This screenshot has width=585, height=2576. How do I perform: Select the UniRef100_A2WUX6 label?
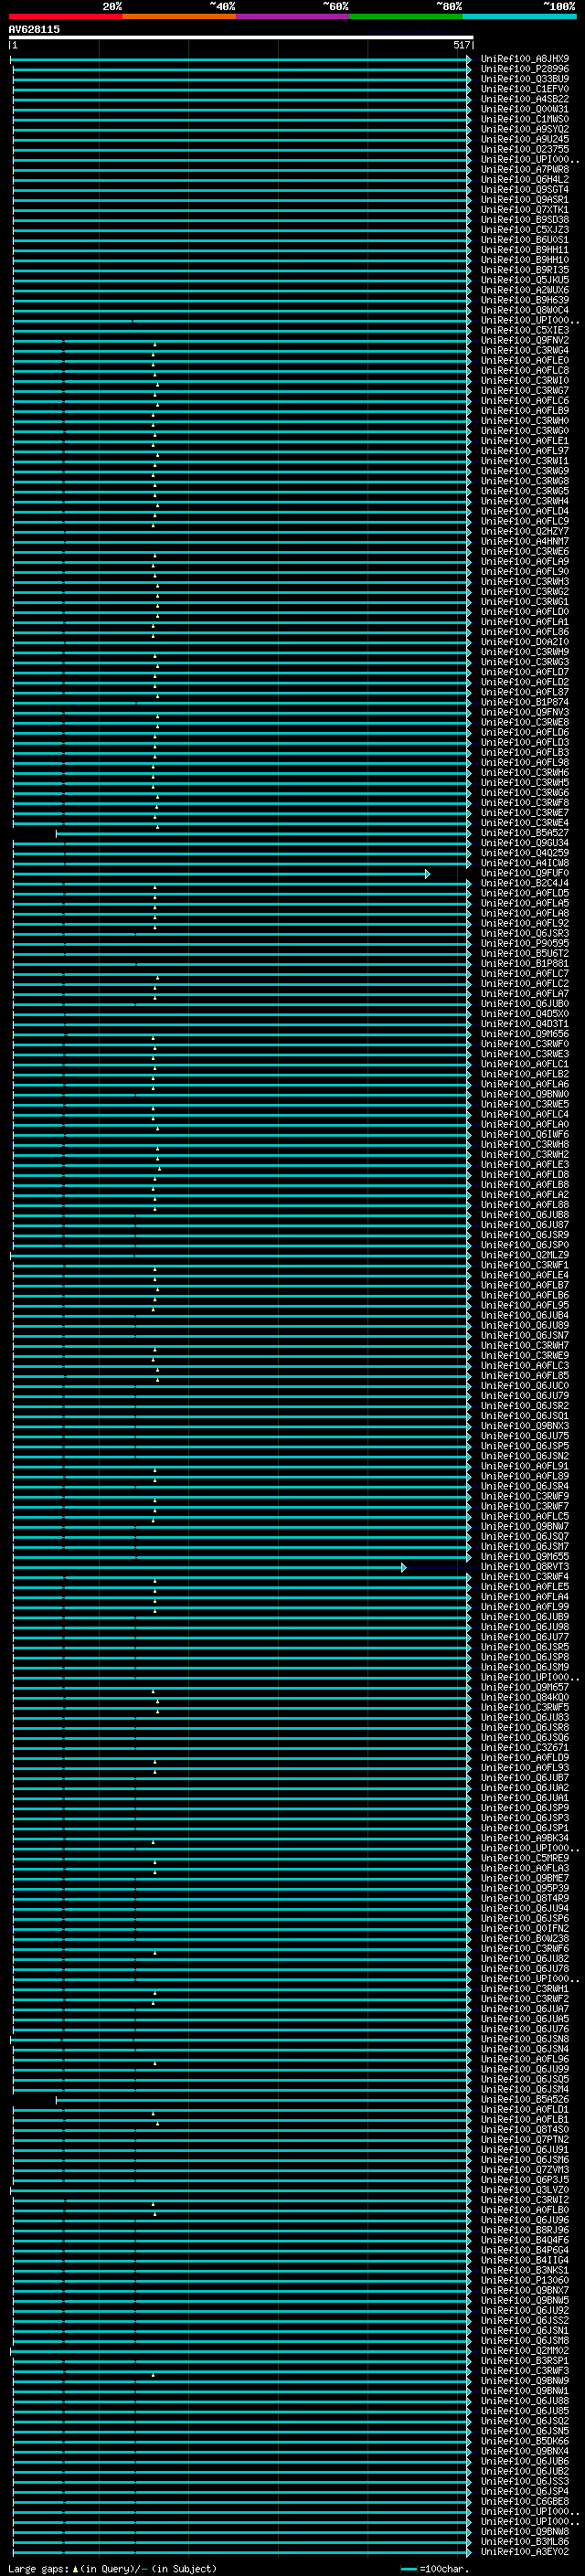tap(525, 290)
